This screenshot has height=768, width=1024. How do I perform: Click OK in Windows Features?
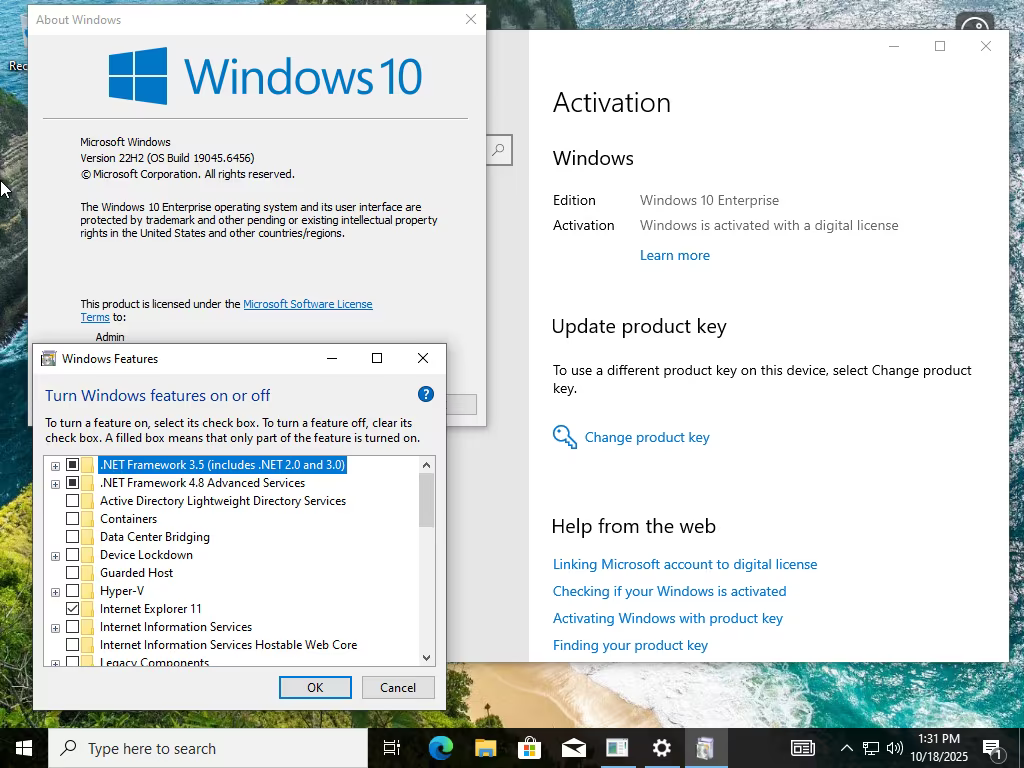point(315,688)
